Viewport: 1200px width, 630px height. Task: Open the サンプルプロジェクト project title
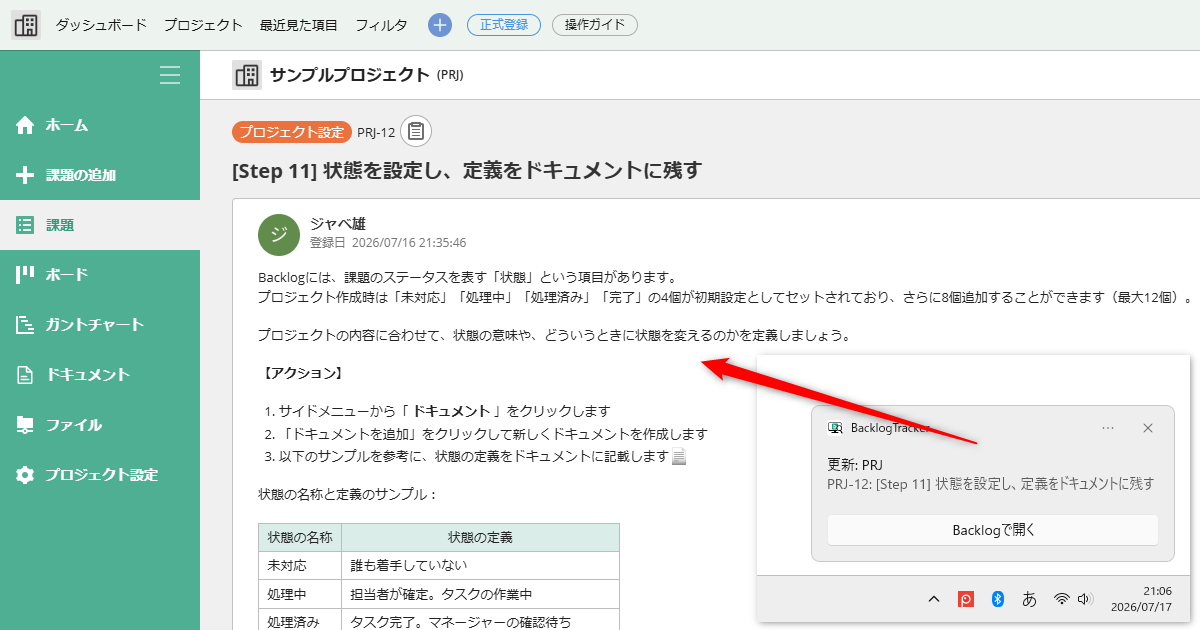pyautogui.click(x=350, y=75)
